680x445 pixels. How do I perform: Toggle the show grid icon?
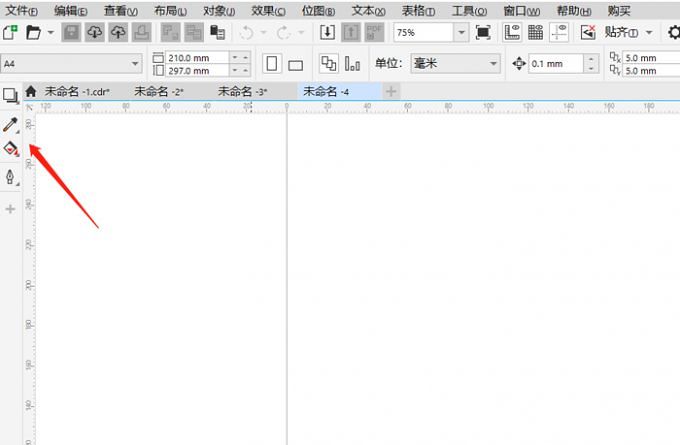tap(536, 33)
